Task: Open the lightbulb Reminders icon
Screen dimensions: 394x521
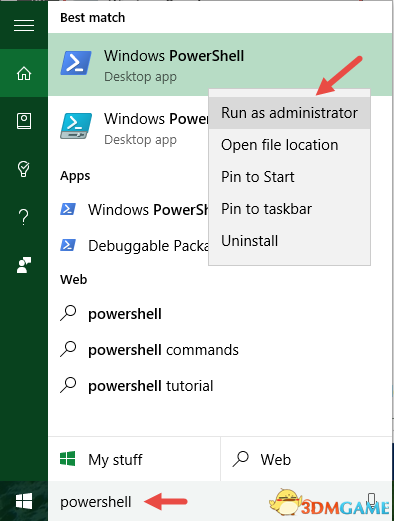Action: (24, 169)
